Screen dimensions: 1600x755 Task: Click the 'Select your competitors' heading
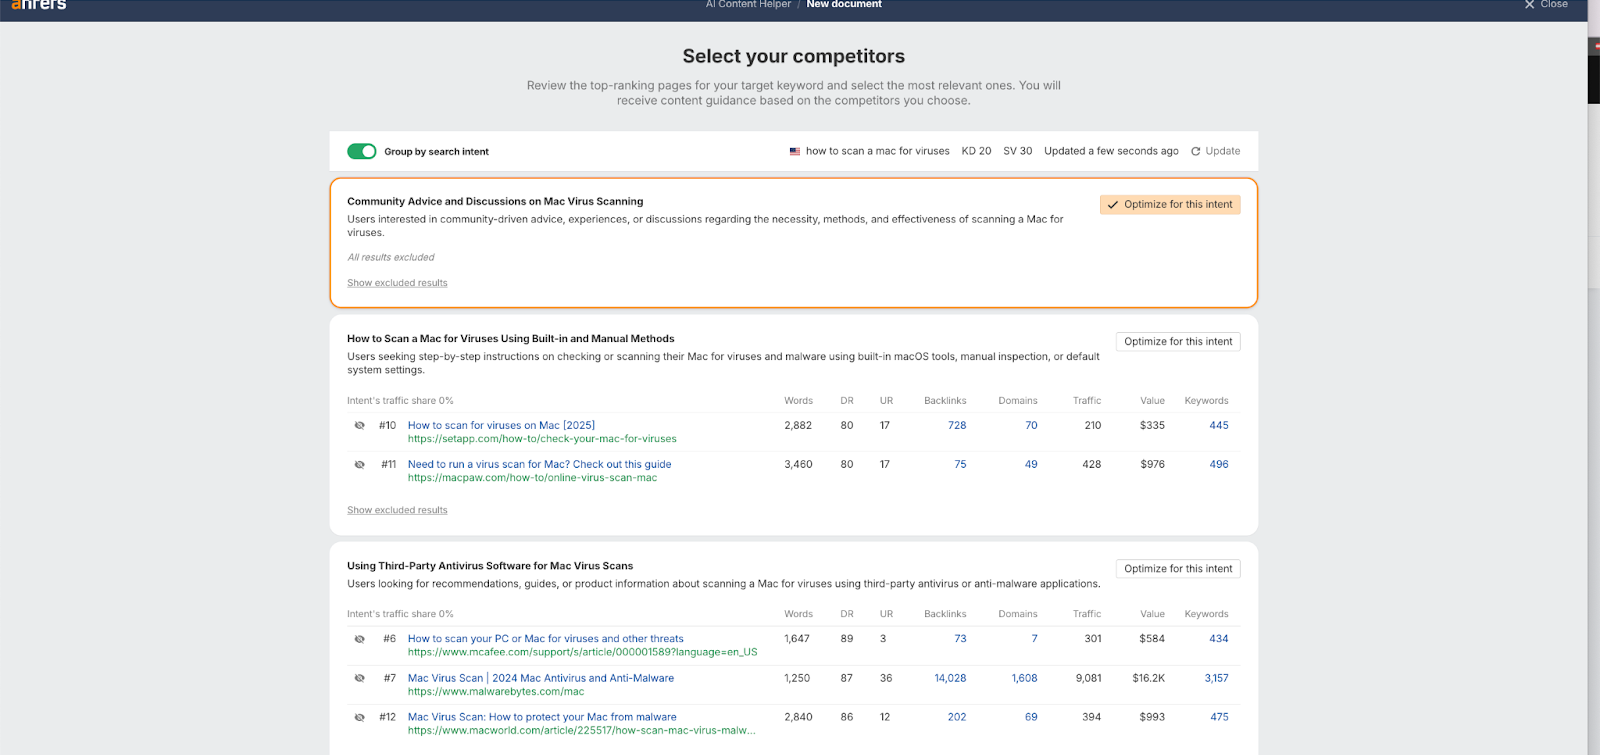[794, 56]
